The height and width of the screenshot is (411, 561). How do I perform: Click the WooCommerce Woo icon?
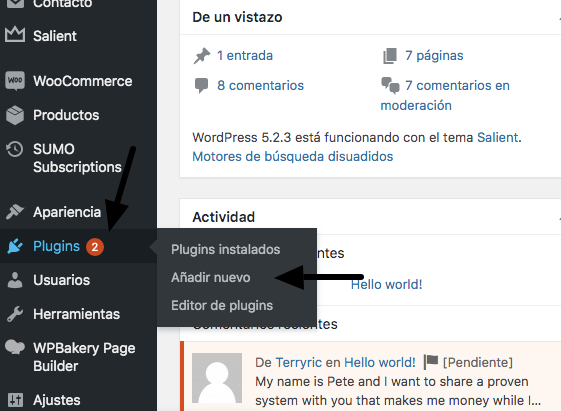coord(15,80)
